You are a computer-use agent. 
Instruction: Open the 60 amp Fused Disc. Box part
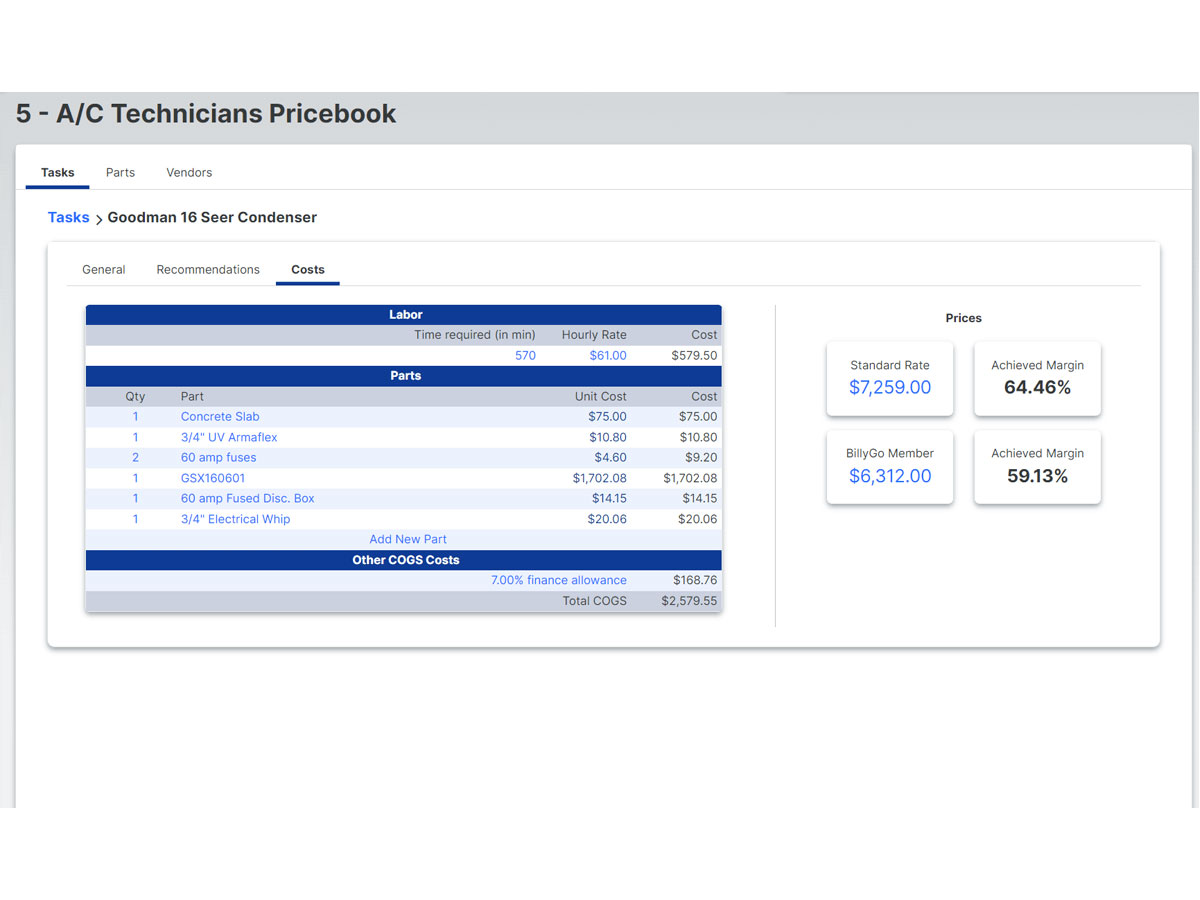click(x=248, y=498)
